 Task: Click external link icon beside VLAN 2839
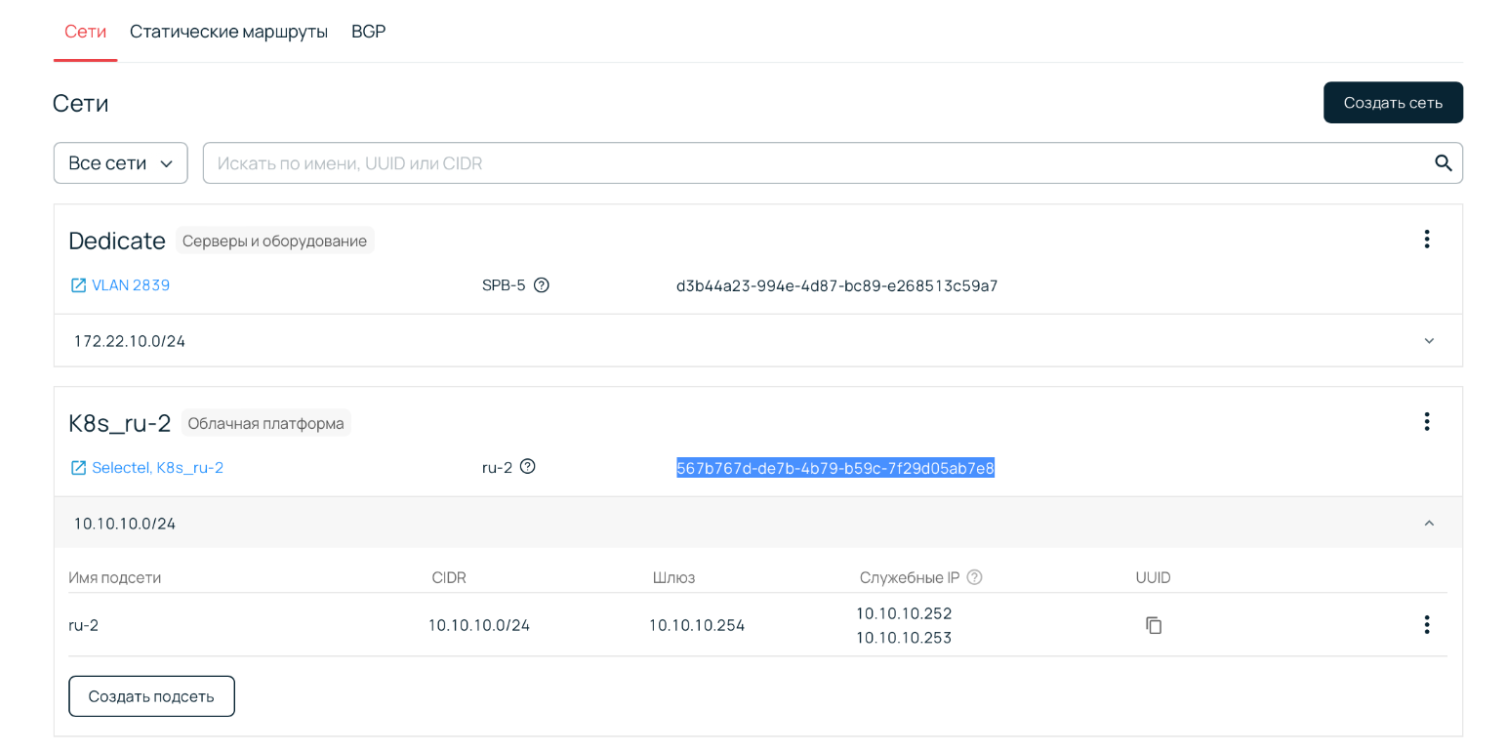tap(78, 285)
